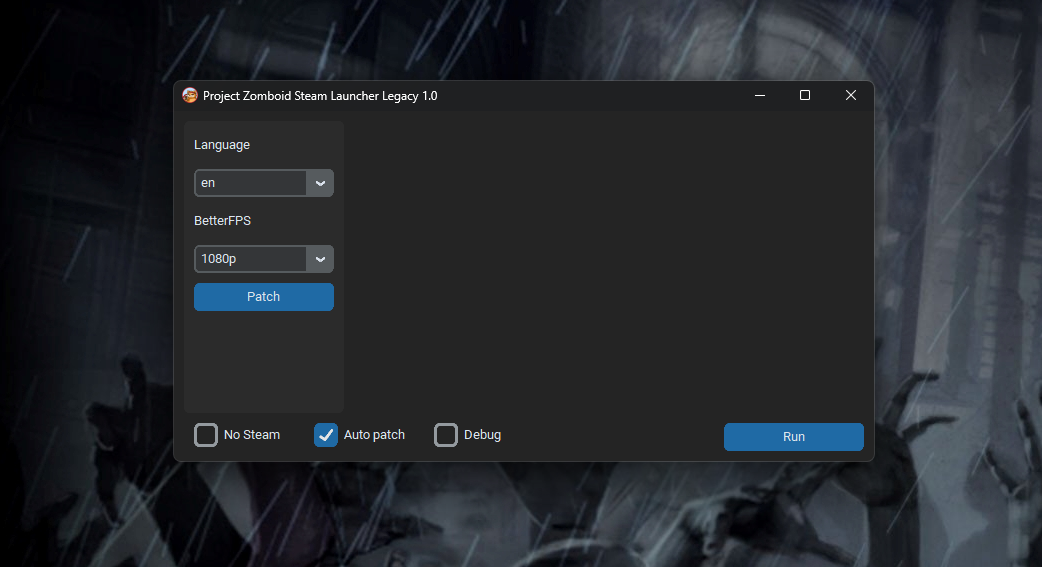Click the 'Auto patch' label text

pos(374,435)
